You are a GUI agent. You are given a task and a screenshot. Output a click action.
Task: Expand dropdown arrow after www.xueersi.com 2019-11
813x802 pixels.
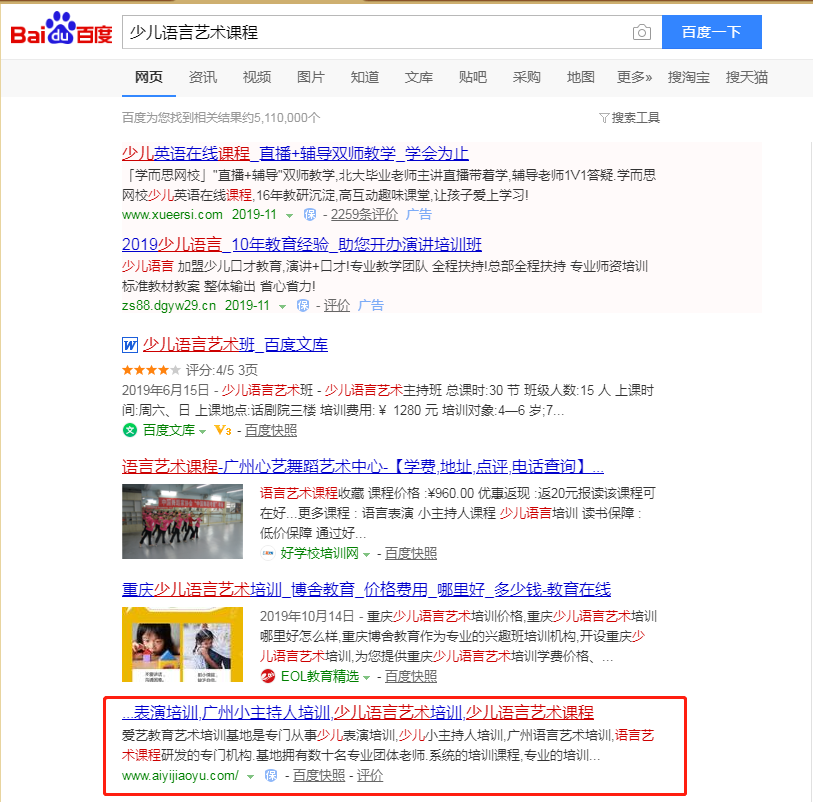[x=289, y=216]
